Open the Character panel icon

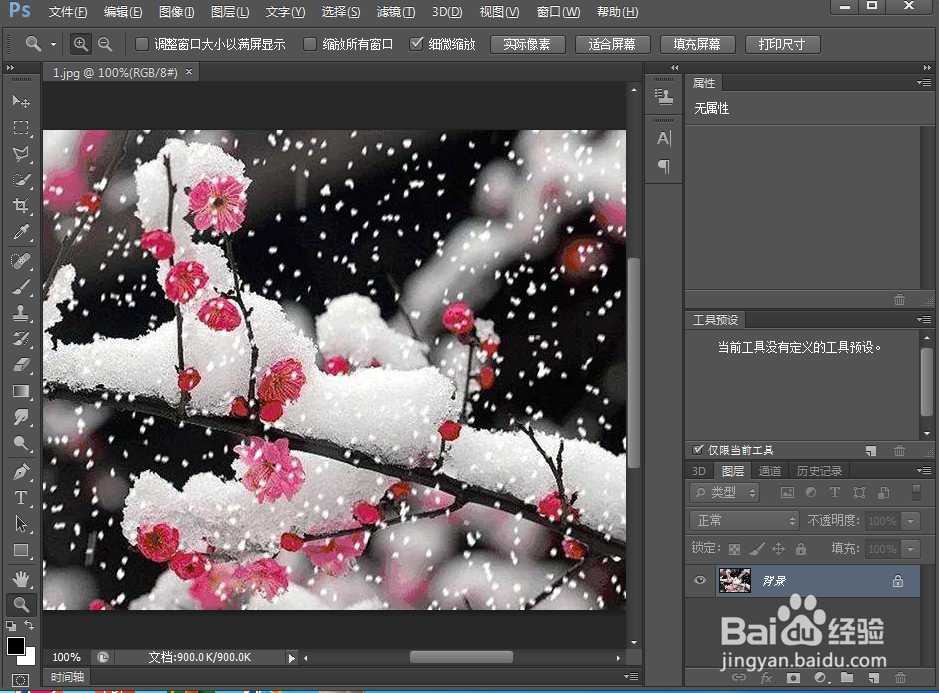tap(664, 138)
